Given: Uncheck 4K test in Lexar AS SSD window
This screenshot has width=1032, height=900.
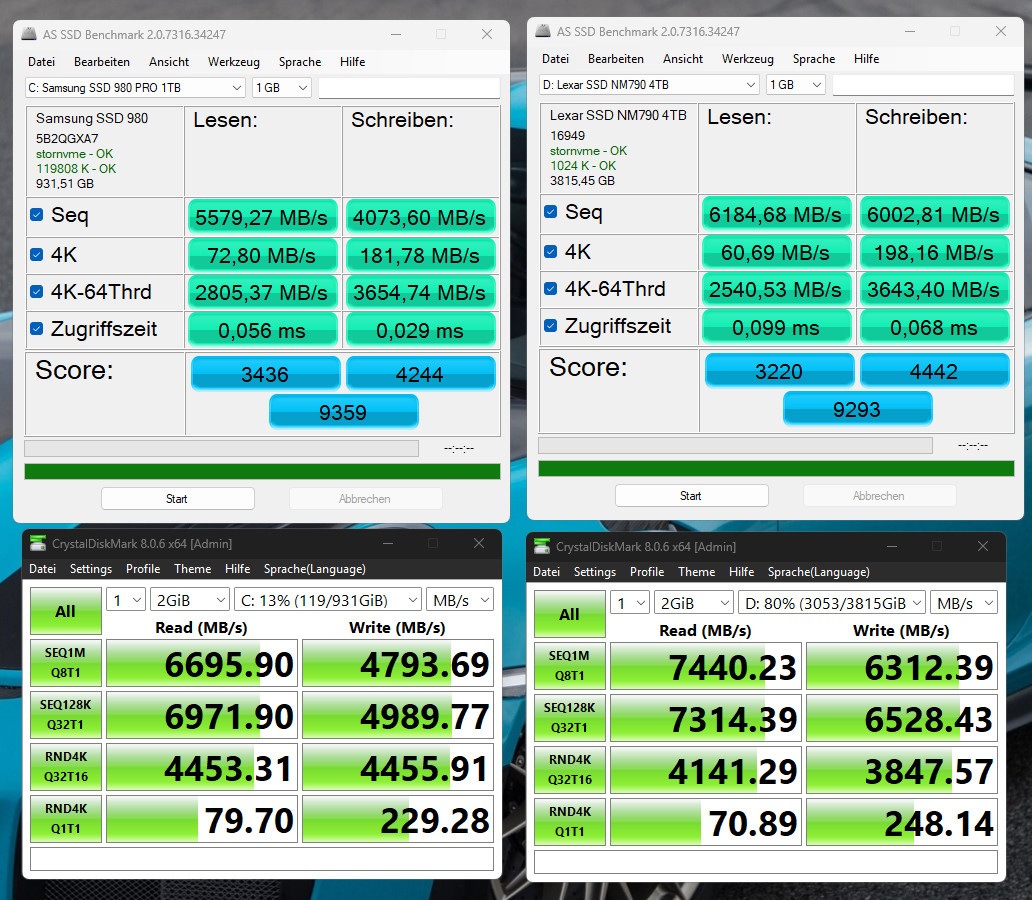Looking at the screenshot, I should coord(551,251).
